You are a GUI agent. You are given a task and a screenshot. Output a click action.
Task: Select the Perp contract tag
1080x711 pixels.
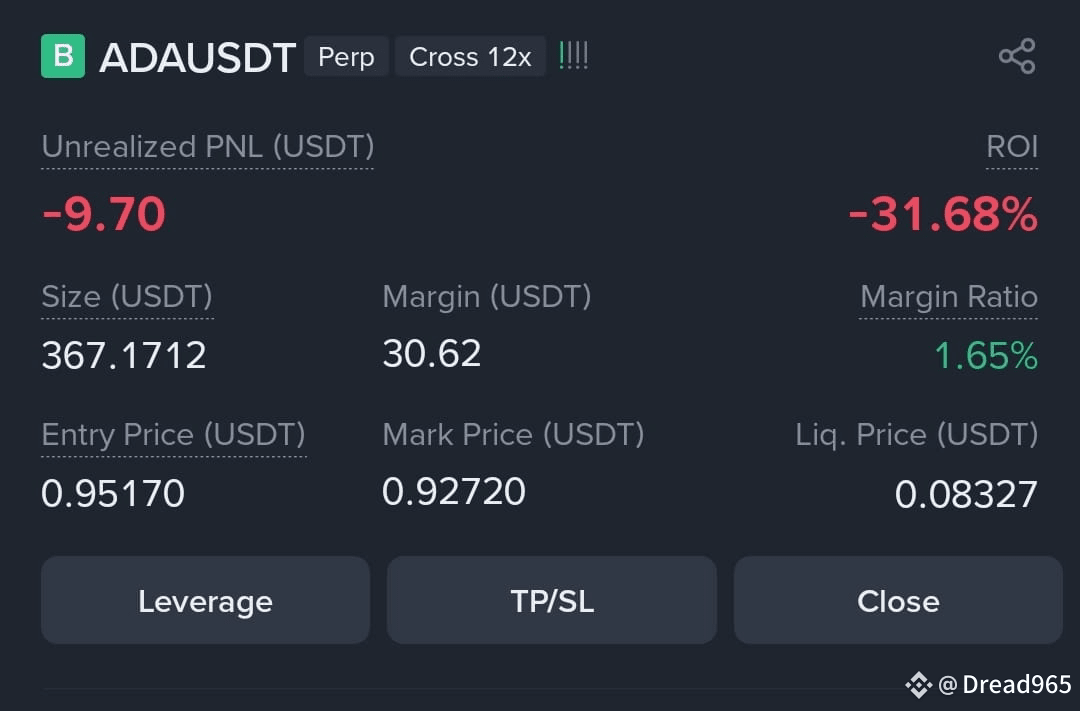(346, 56)
